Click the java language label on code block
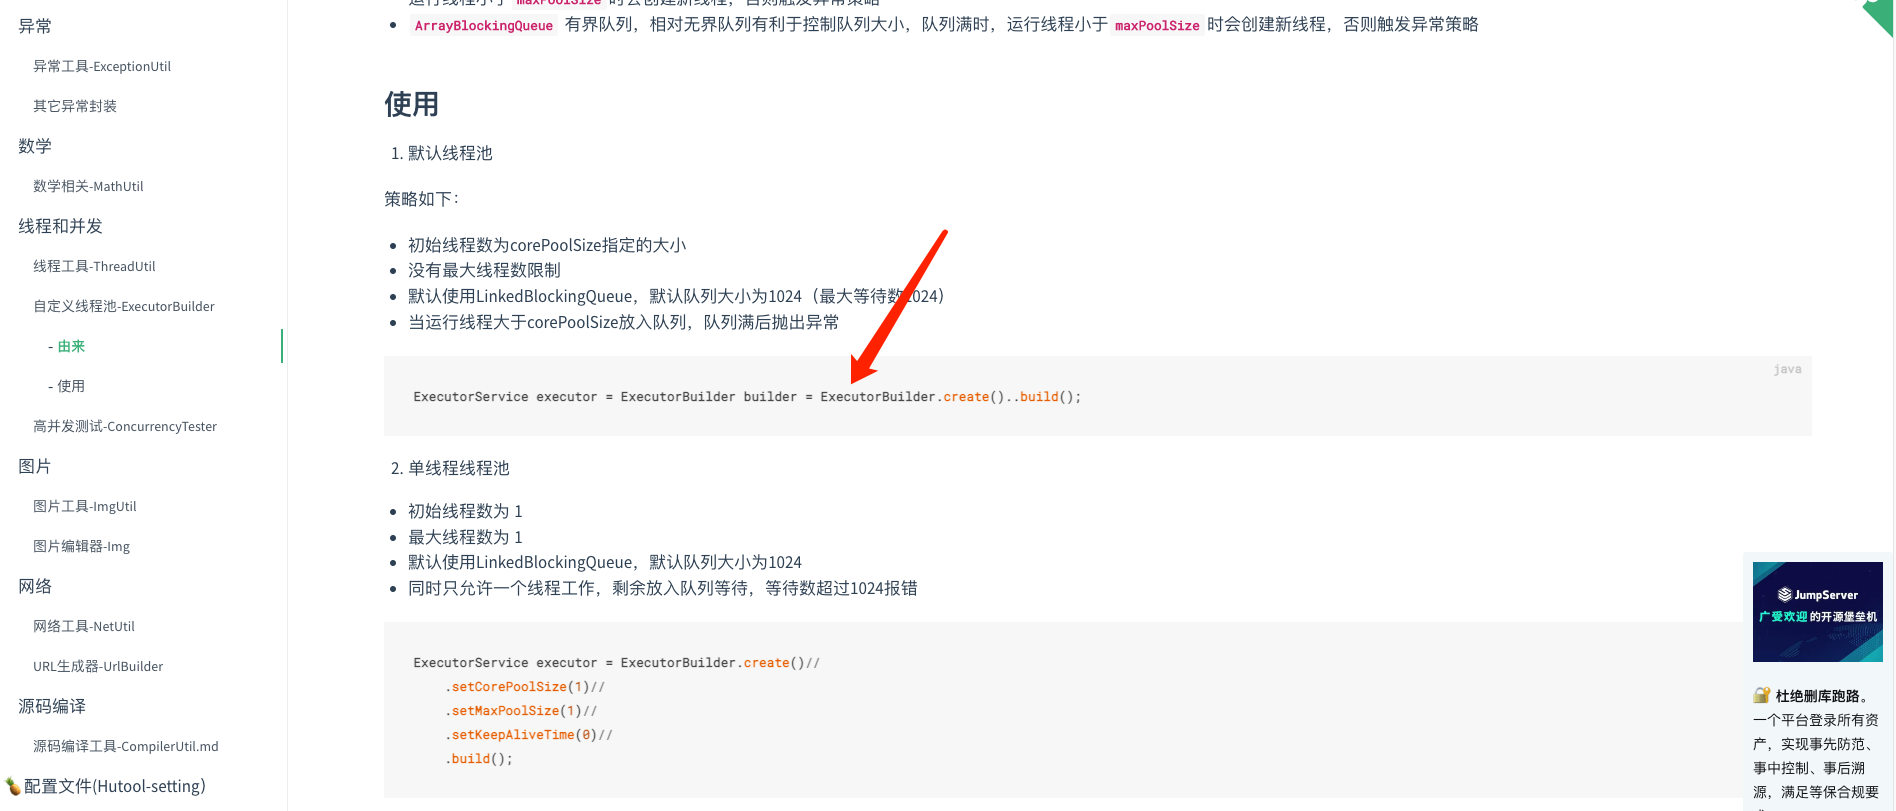1896x811 pixels. coord(1787,369)
